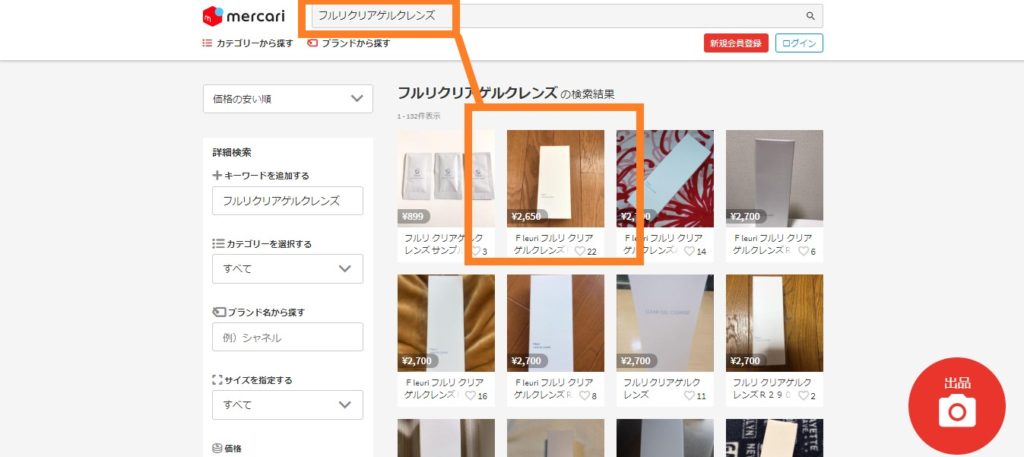
Task: Click the キーワードを追加する label
Action: coord(261,176)
